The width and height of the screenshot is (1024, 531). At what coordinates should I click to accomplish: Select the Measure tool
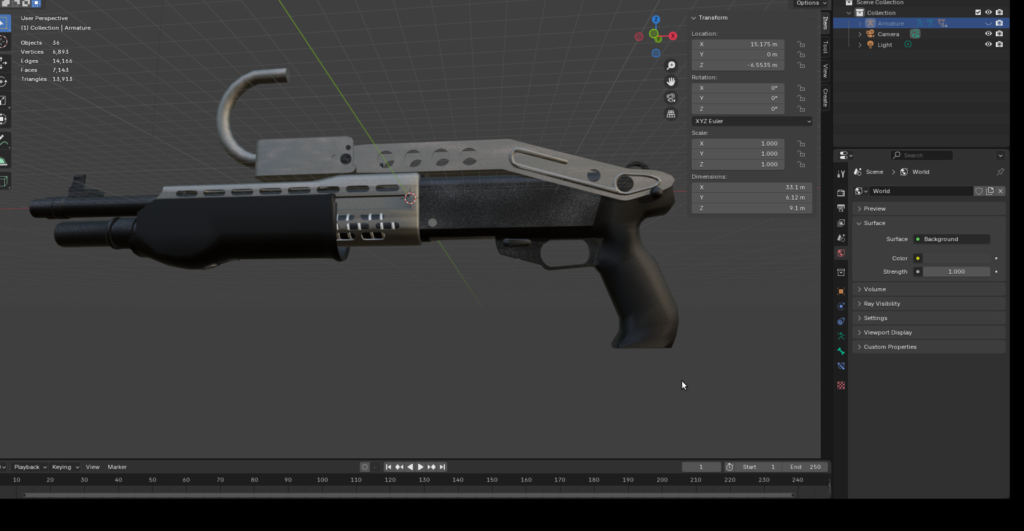click(x=4, y=160)
